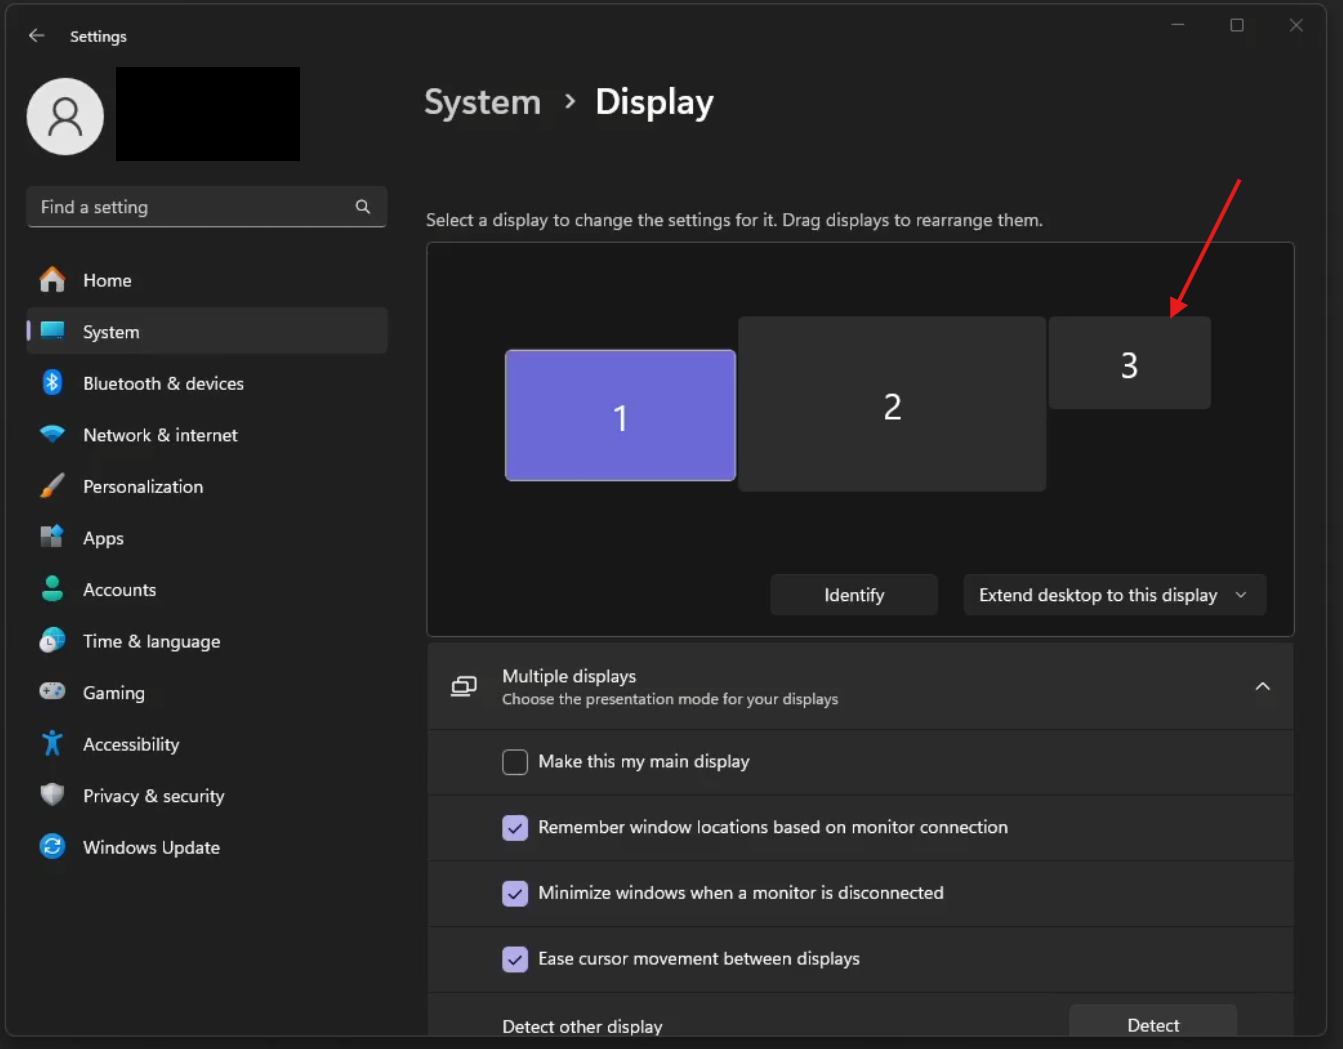Click the user profile avatar icon
Viewport: 1343px width, 1049px height.
(65, 116)
